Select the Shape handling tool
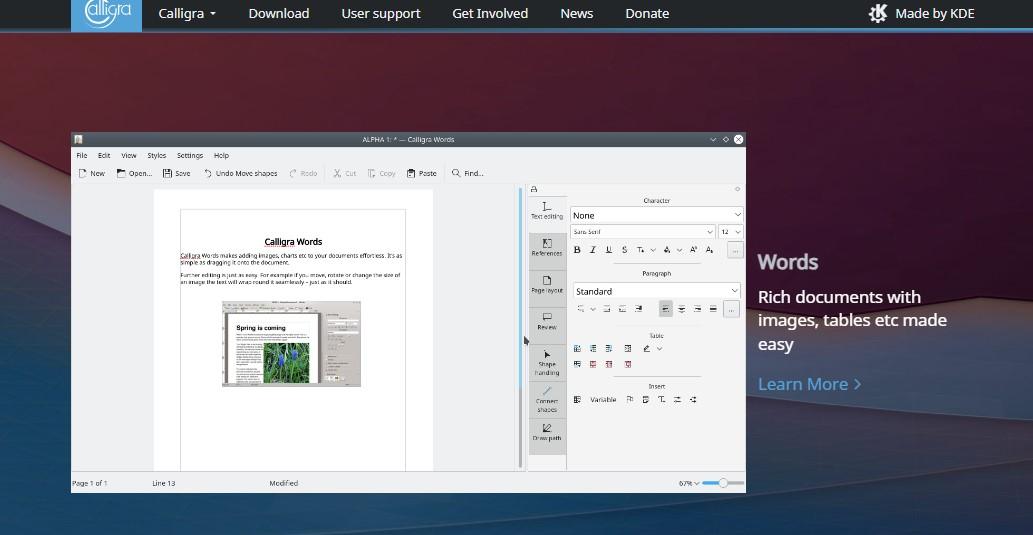The width and height of the screenshot is (1033, 535). tap(547, 363)
